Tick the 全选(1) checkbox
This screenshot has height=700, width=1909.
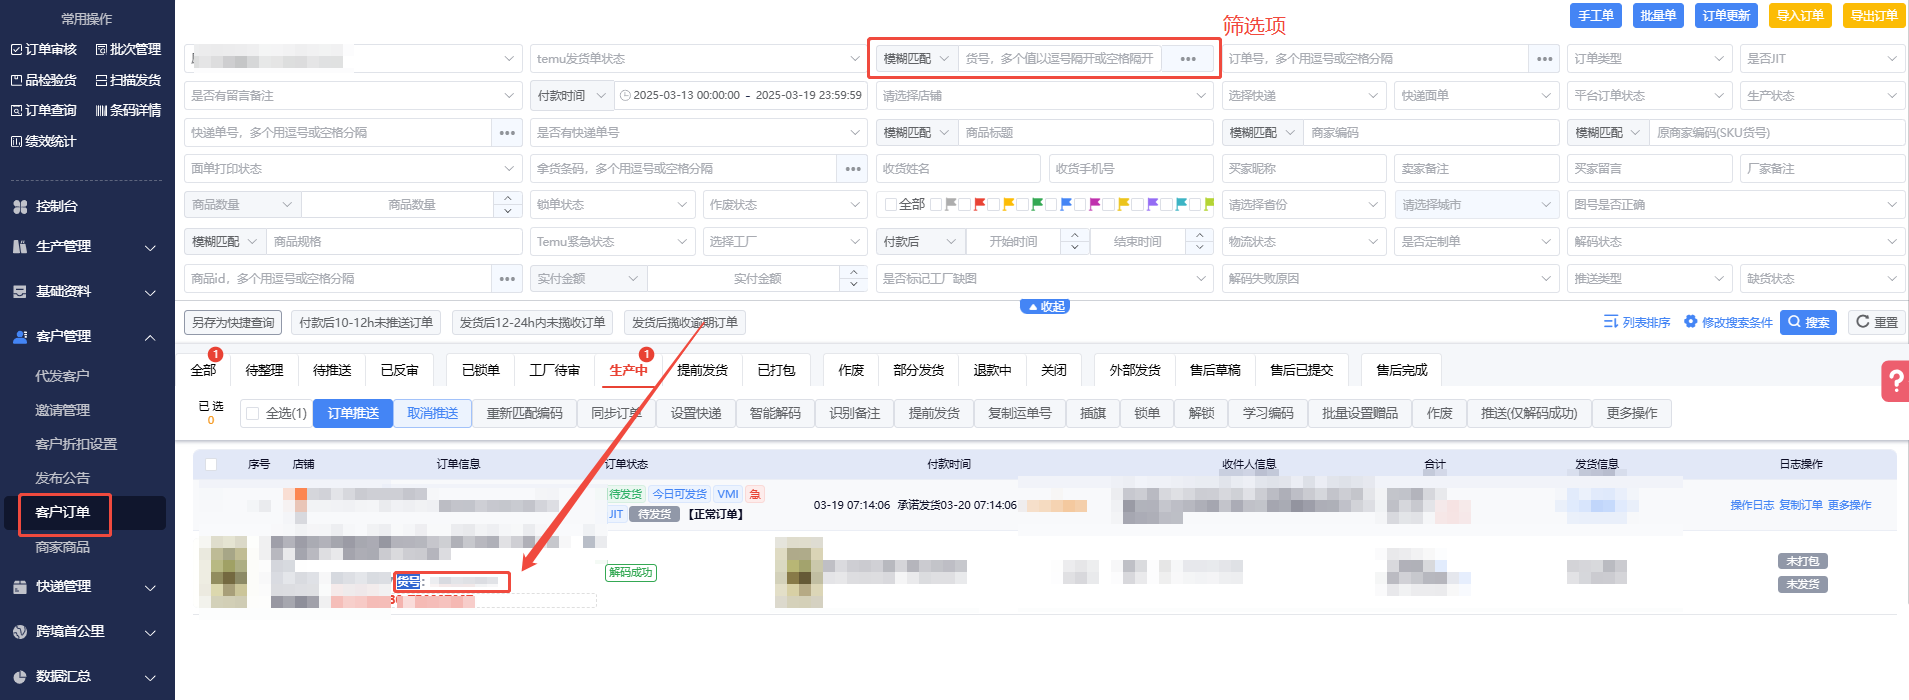coord(253,414)
